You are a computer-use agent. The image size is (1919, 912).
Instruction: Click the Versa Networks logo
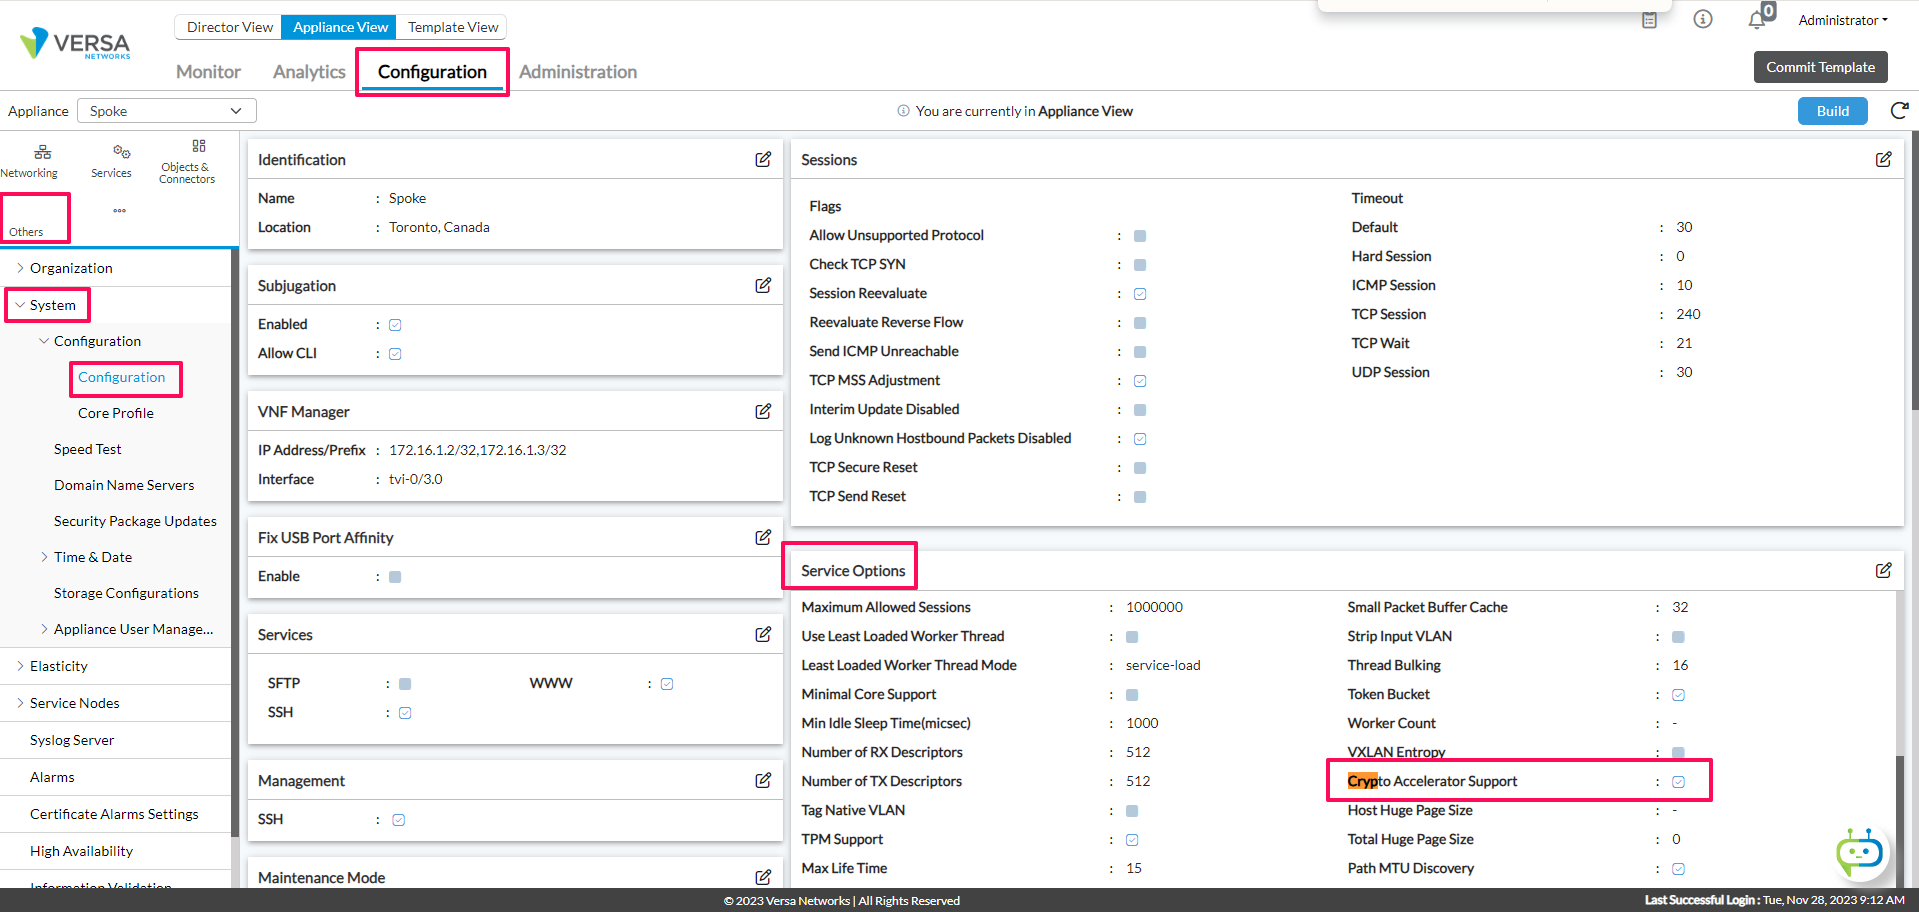[75, 43]
